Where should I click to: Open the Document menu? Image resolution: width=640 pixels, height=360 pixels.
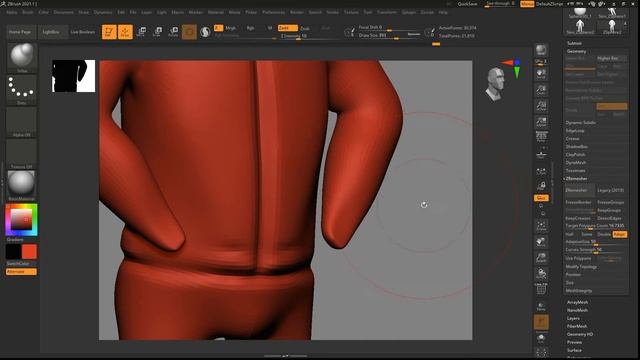pos(64,12)
